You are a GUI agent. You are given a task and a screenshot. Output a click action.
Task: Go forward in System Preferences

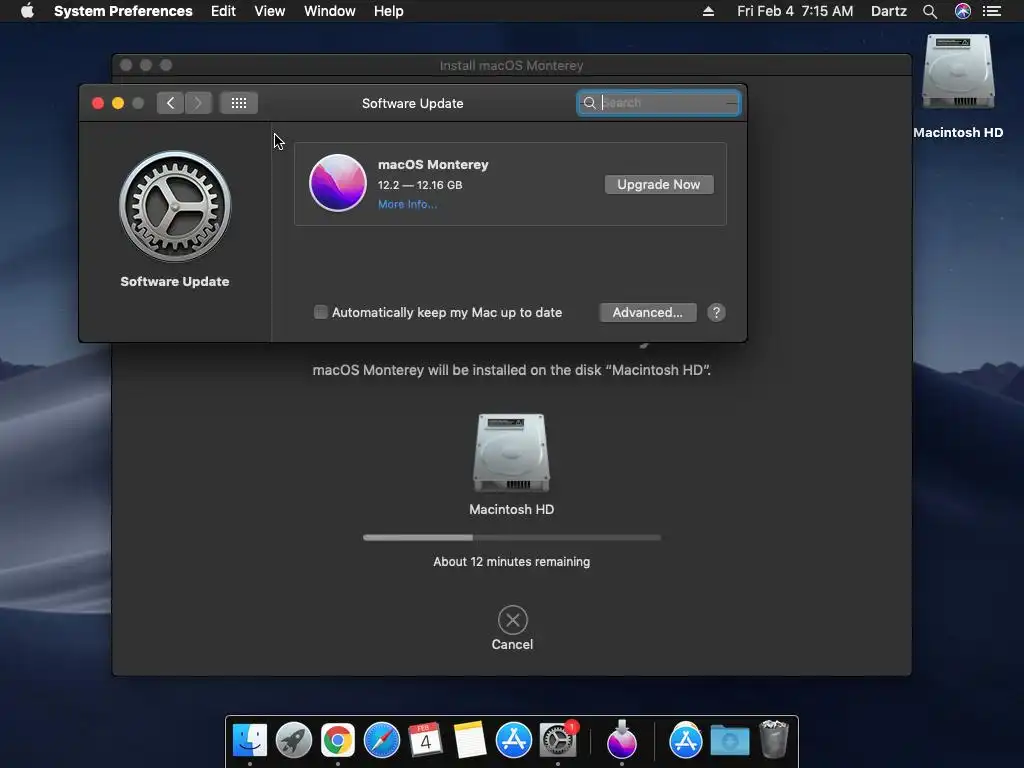tap(198, 103)
